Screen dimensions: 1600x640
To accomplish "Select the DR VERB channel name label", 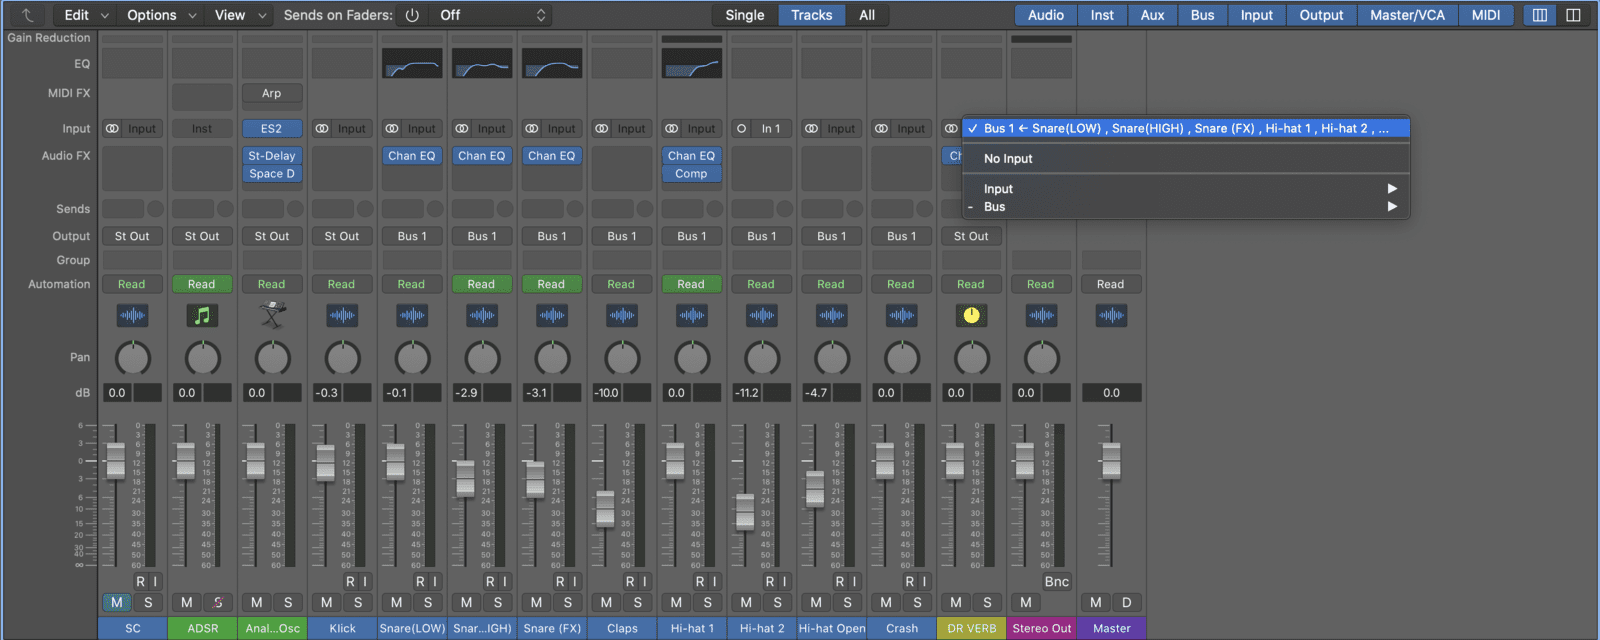I will click(972, 629).
